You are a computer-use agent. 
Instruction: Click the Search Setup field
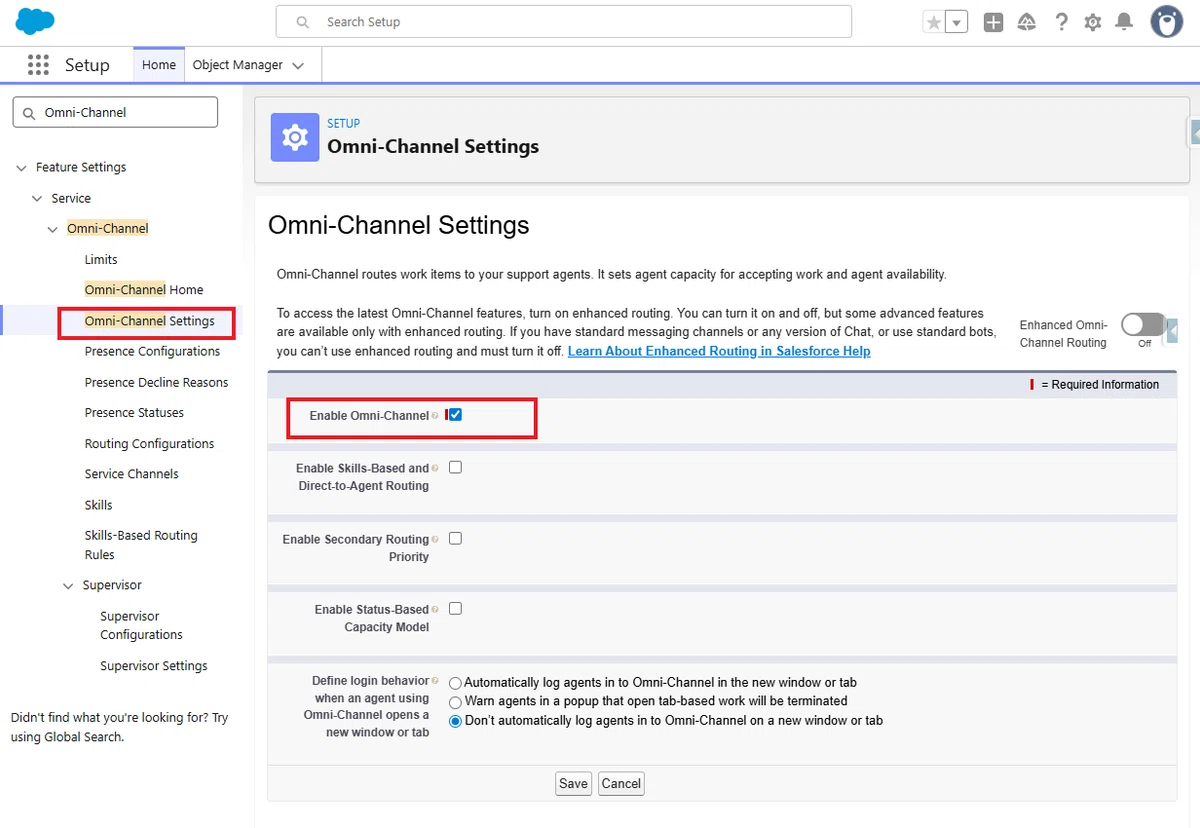(564, 22)
